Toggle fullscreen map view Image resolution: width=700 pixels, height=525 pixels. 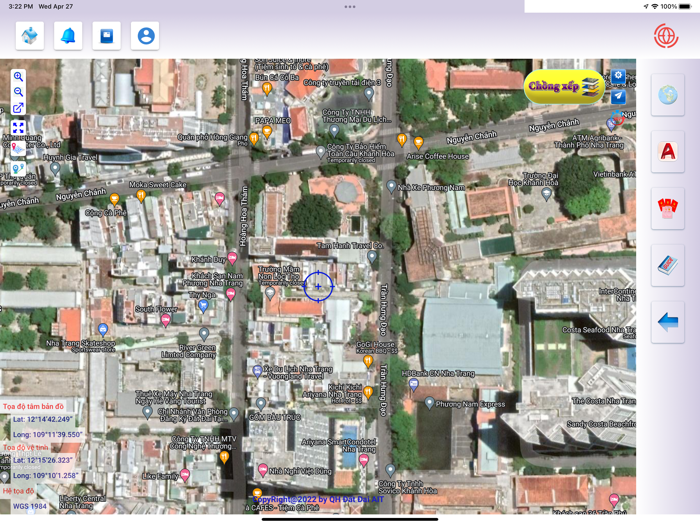pos(18,128)
